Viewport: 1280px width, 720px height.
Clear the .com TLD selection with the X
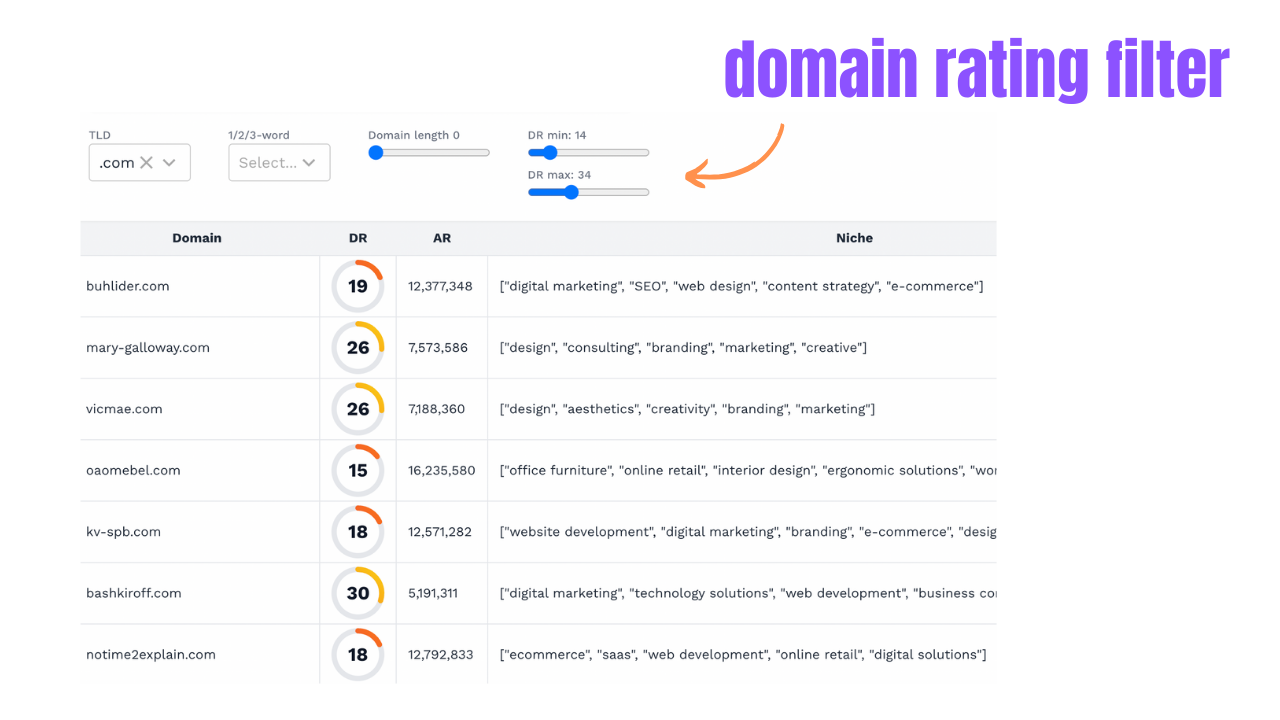tap(146, 162)
